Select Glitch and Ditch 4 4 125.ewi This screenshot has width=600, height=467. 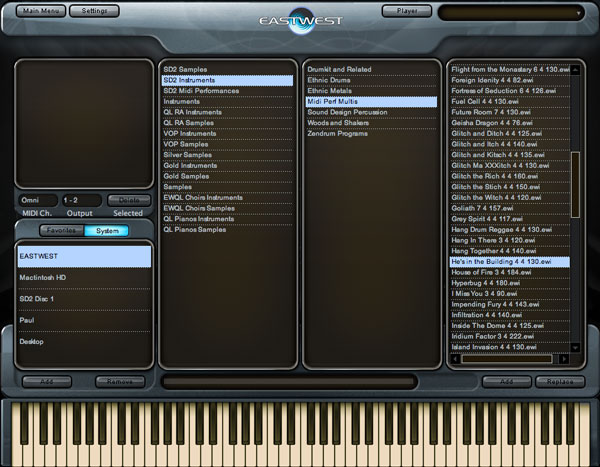click(510, 134)
